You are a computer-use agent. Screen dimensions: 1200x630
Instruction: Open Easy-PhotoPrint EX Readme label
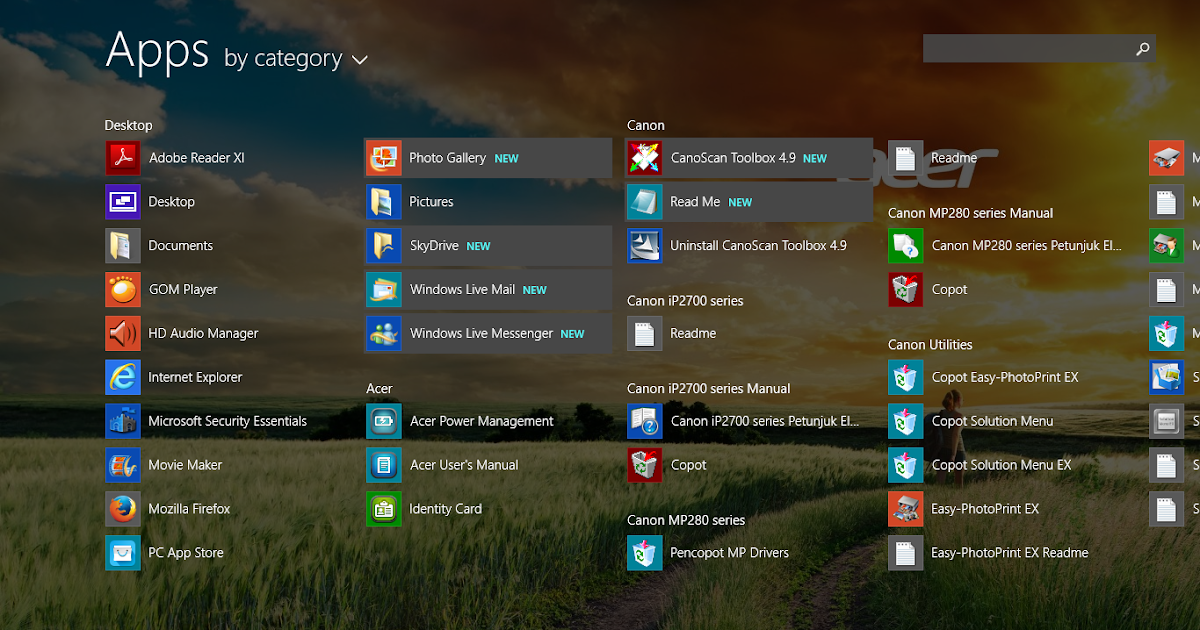[1010, 553]
